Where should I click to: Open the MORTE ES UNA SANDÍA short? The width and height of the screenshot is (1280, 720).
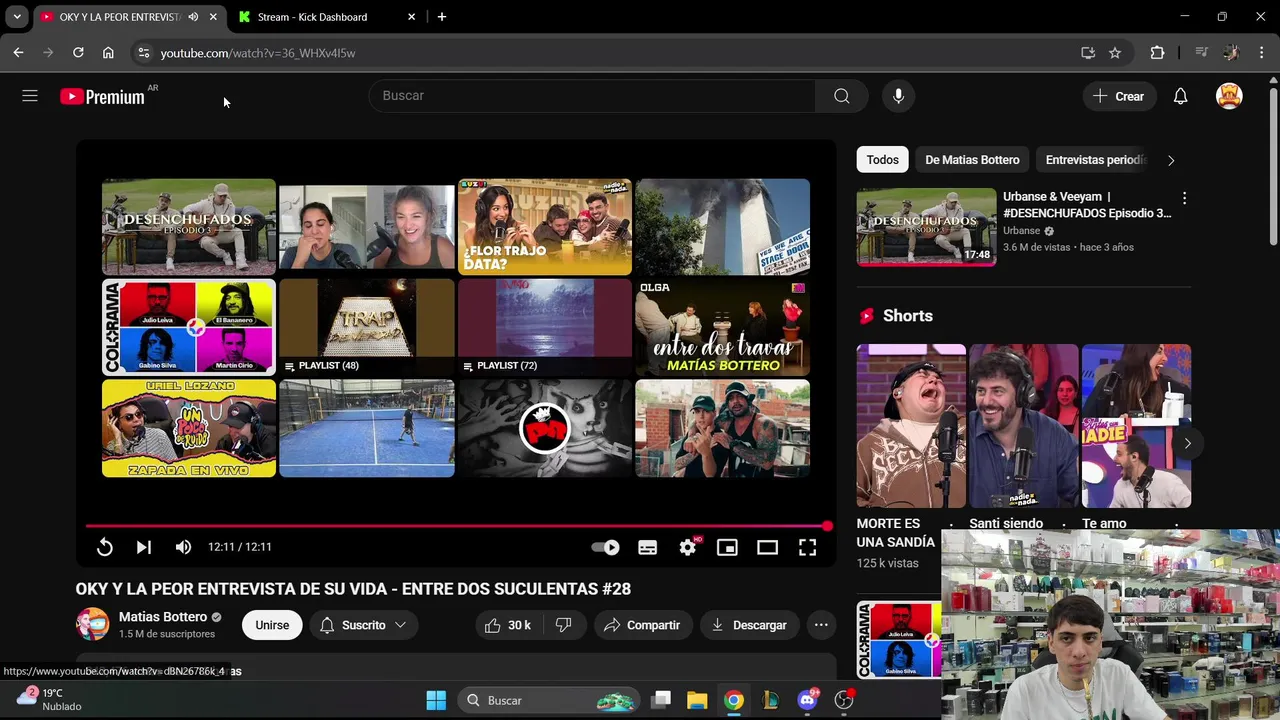pyautogui.click(x=911, y=426)
